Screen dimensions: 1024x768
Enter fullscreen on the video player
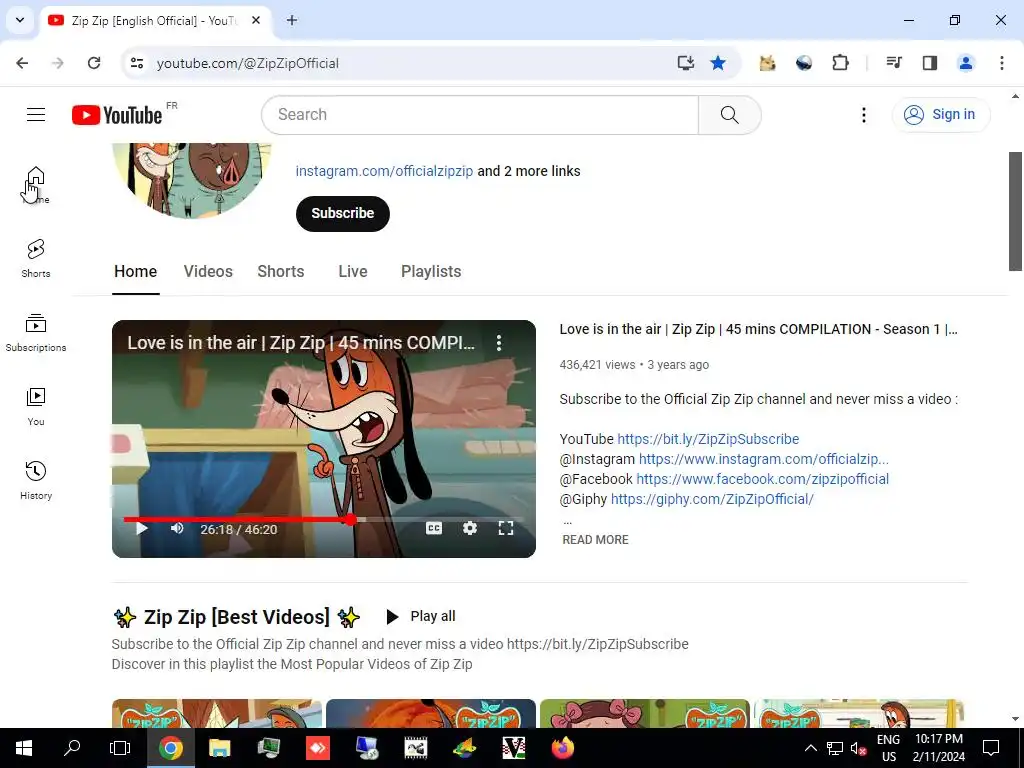[x=505, y=528]
